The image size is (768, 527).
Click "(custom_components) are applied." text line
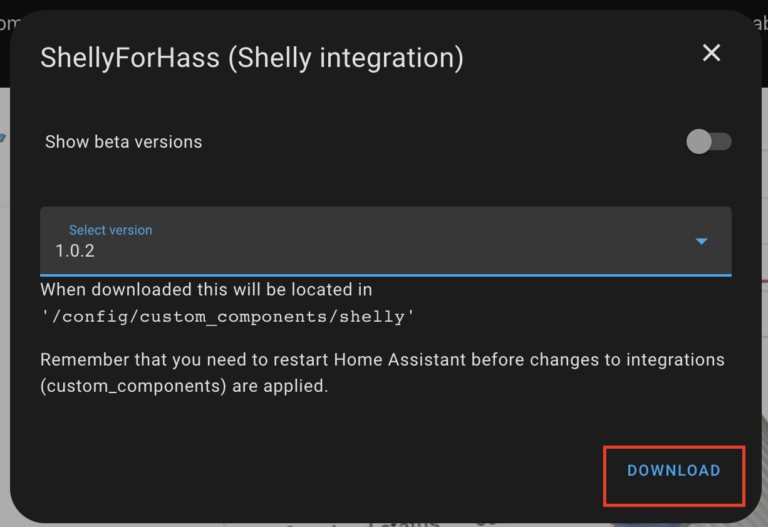184,385
